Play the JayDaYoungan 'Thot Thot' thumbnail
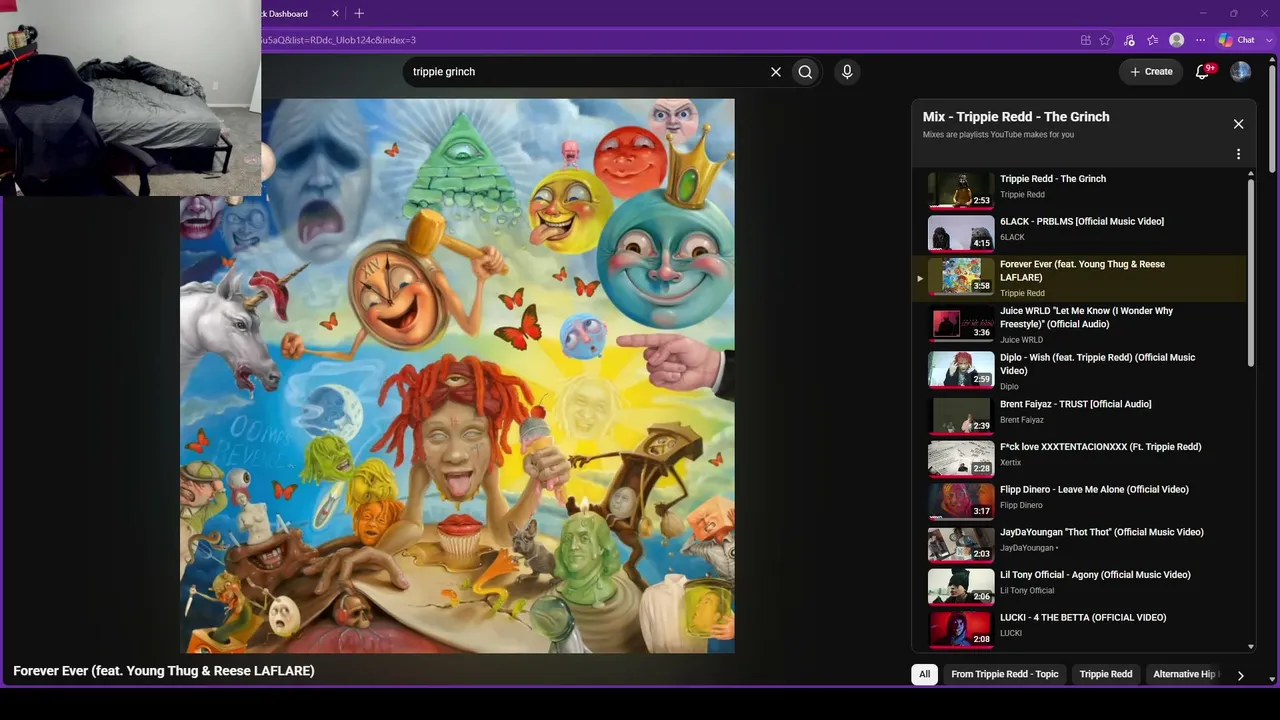This screenshot has width=1280, height=720. click(961, 544)
